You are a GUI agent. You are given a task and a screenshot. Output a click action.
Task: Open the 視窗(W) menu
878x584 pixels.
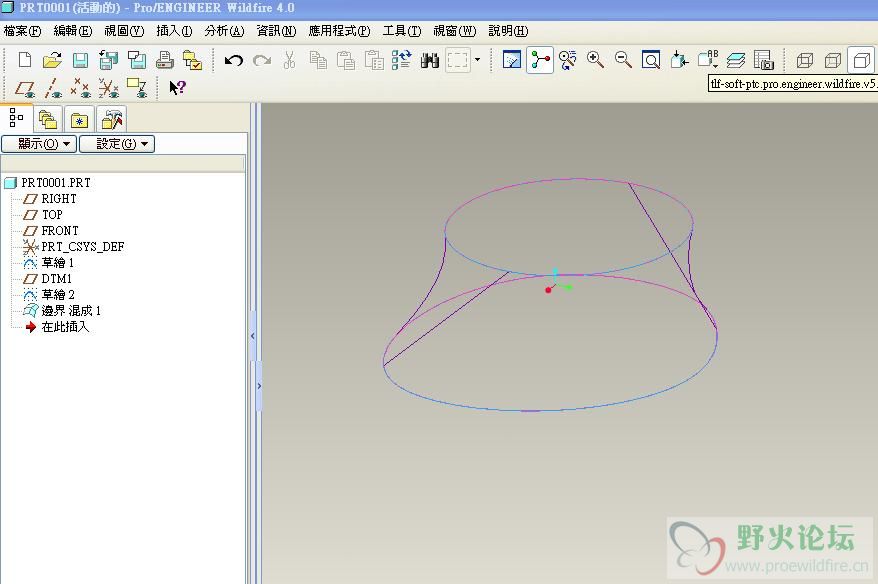click(455, 31)
